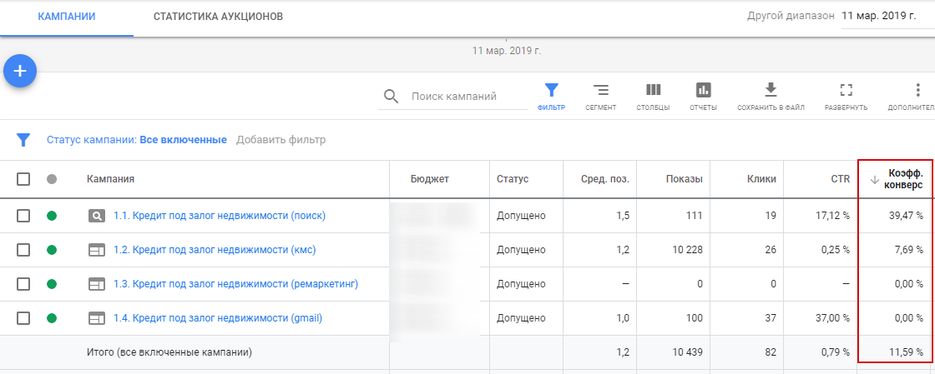Click the Развернуть fullscreen icon

tap(846, 90)
